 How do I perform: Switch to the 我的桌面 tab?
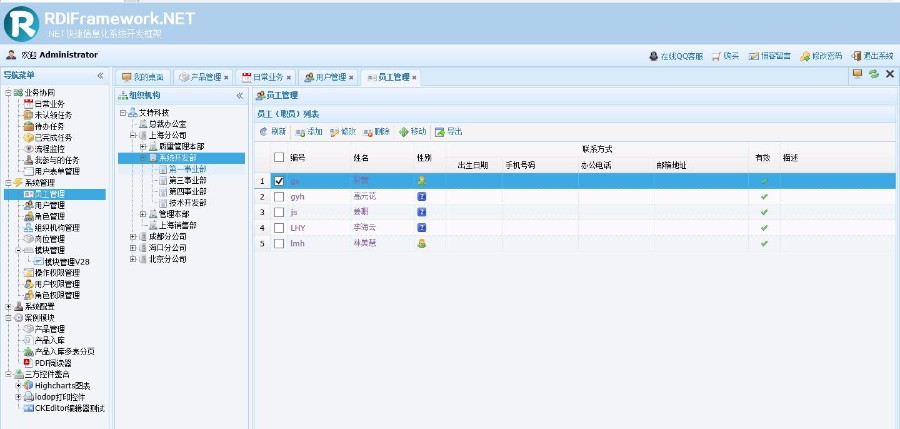click(143, 77)
